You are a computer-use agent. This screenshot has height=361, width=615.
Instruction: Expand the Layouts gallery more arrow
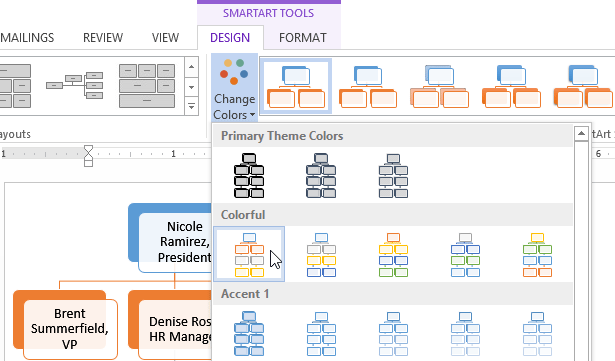coord(191,106)
